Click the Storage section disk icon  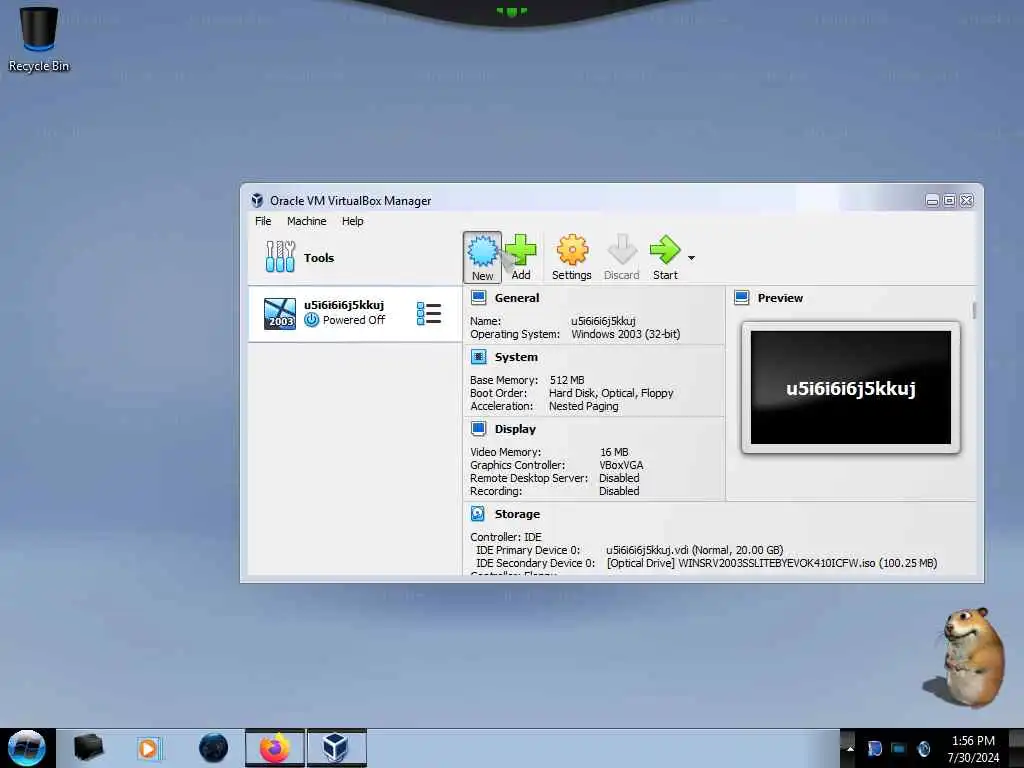click(478, 514)
